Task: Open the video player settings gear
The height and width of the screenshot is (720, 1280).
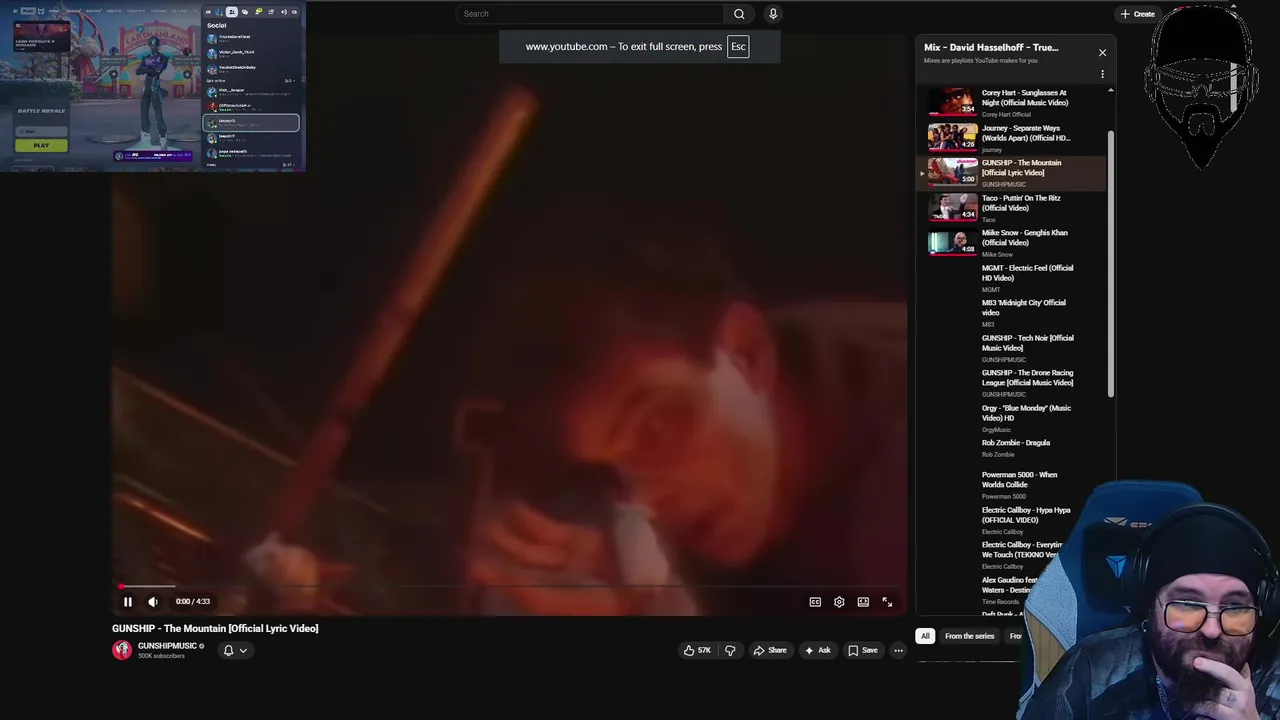Action: pyautogui.click(x=839, y=602)
